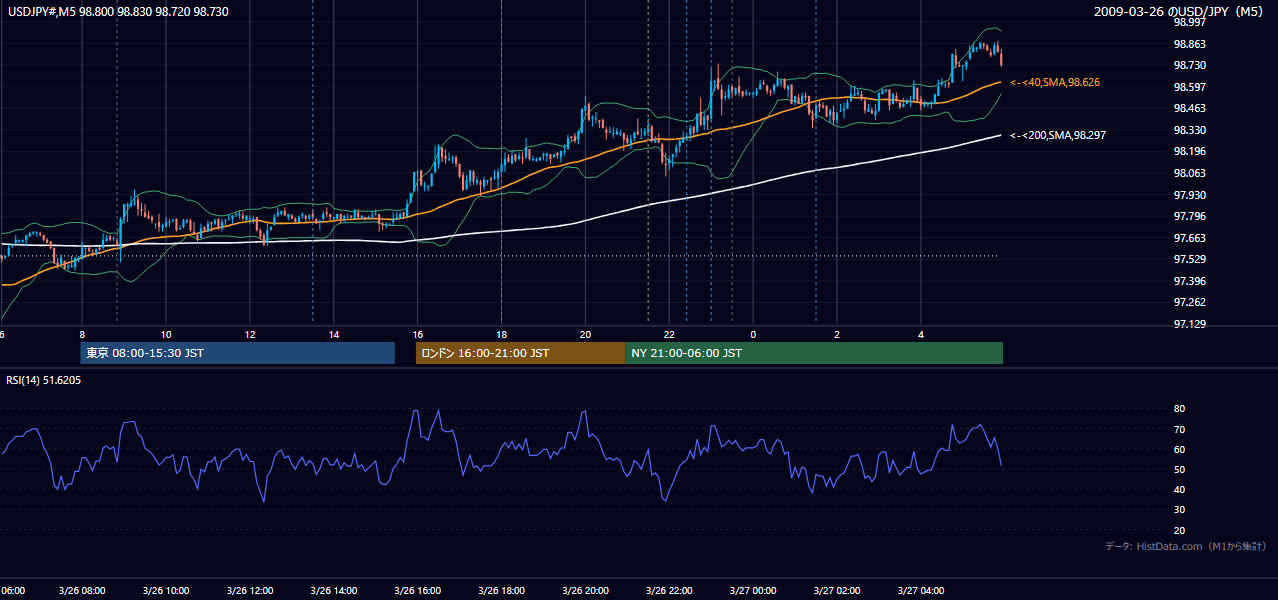Select the 200 SMA label showing 98.297
Viewport: 1278px width, 600px height.
[x=1058, y=134]
